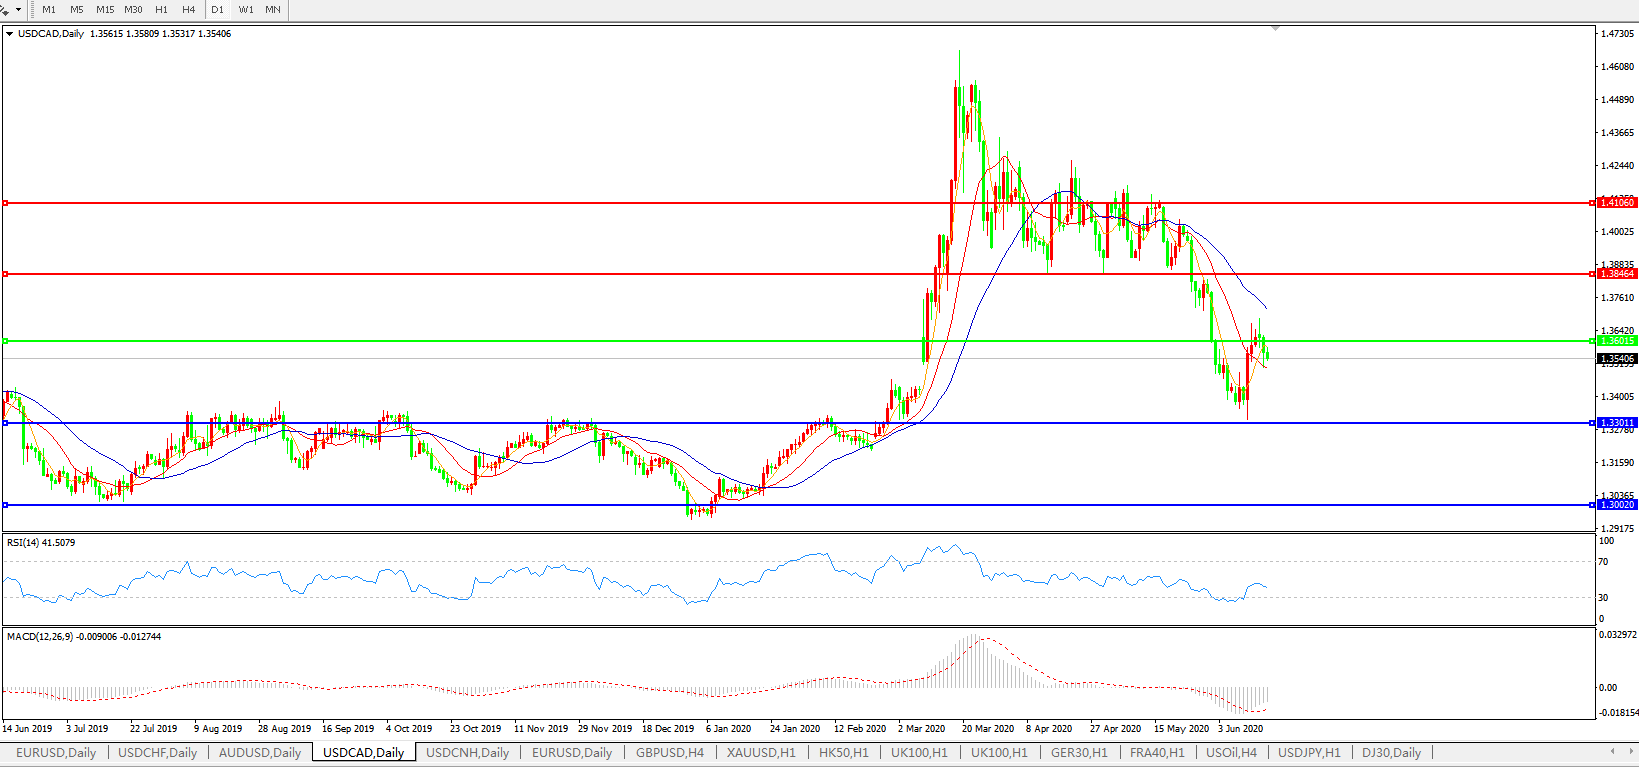
Task: Toggle the D1 daily timeframe
Action: point(217,9)
